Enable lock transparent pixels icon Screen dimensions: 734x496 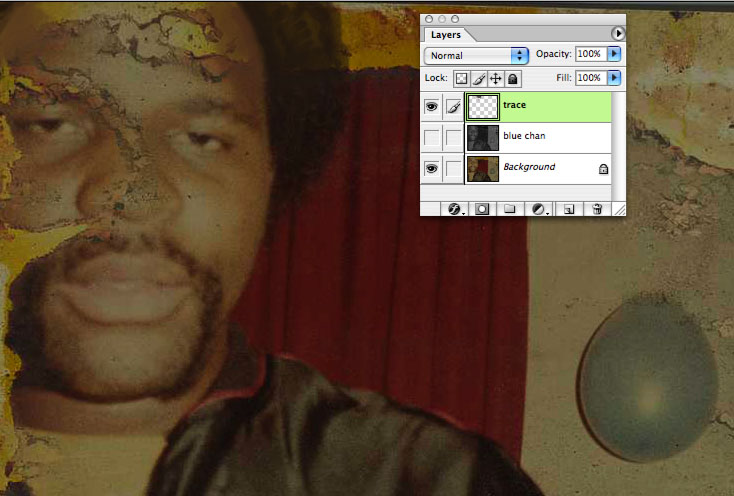461,79
